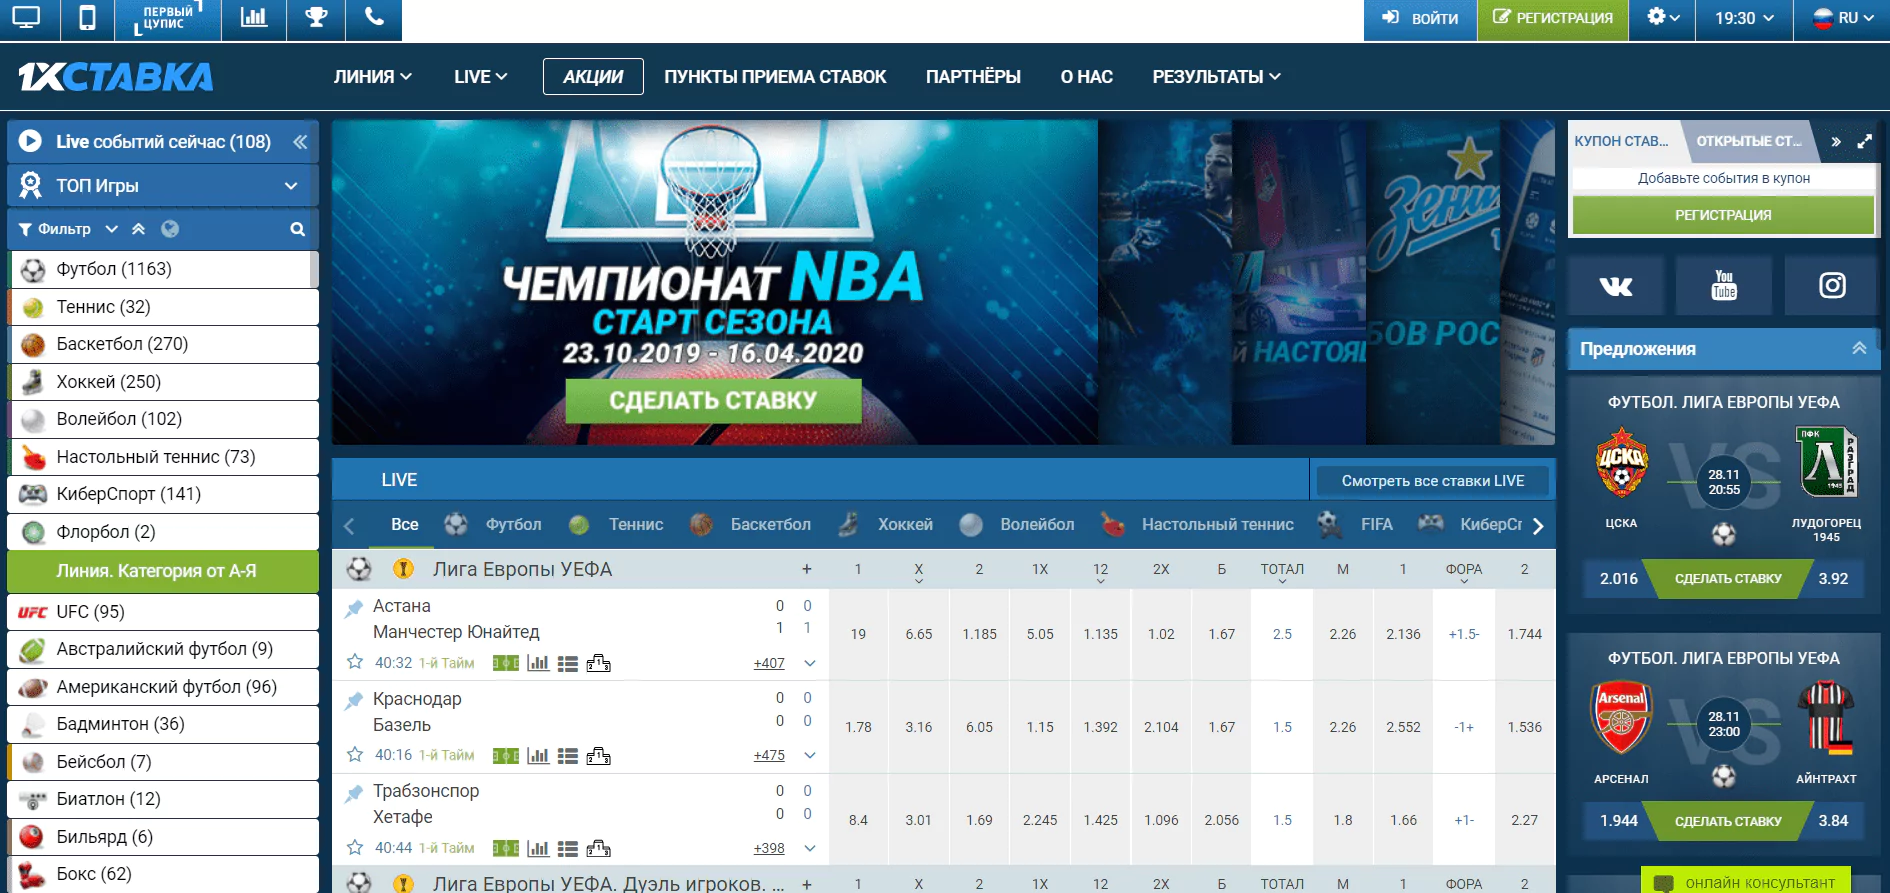Click the search magnifier in filter bar
The height and width of the screenshot is (893, 1890).
(x=297, y=229)
